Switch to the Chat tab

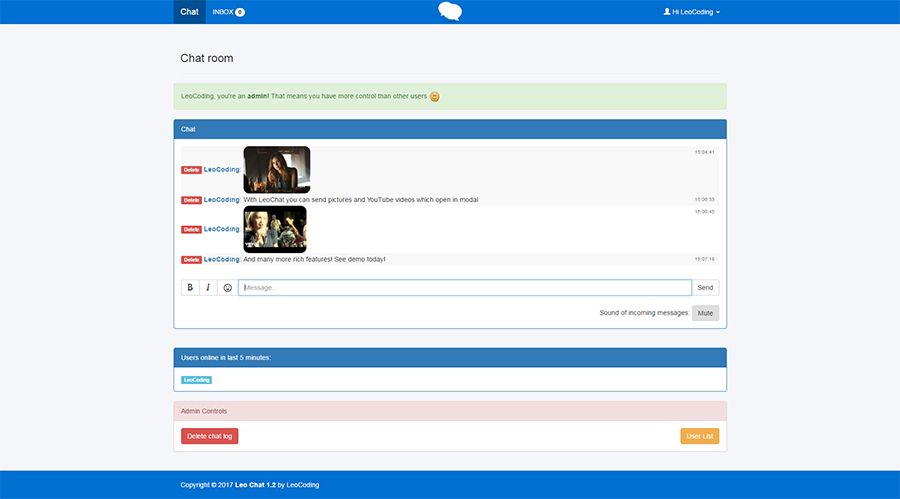click(x=189, y=12)
